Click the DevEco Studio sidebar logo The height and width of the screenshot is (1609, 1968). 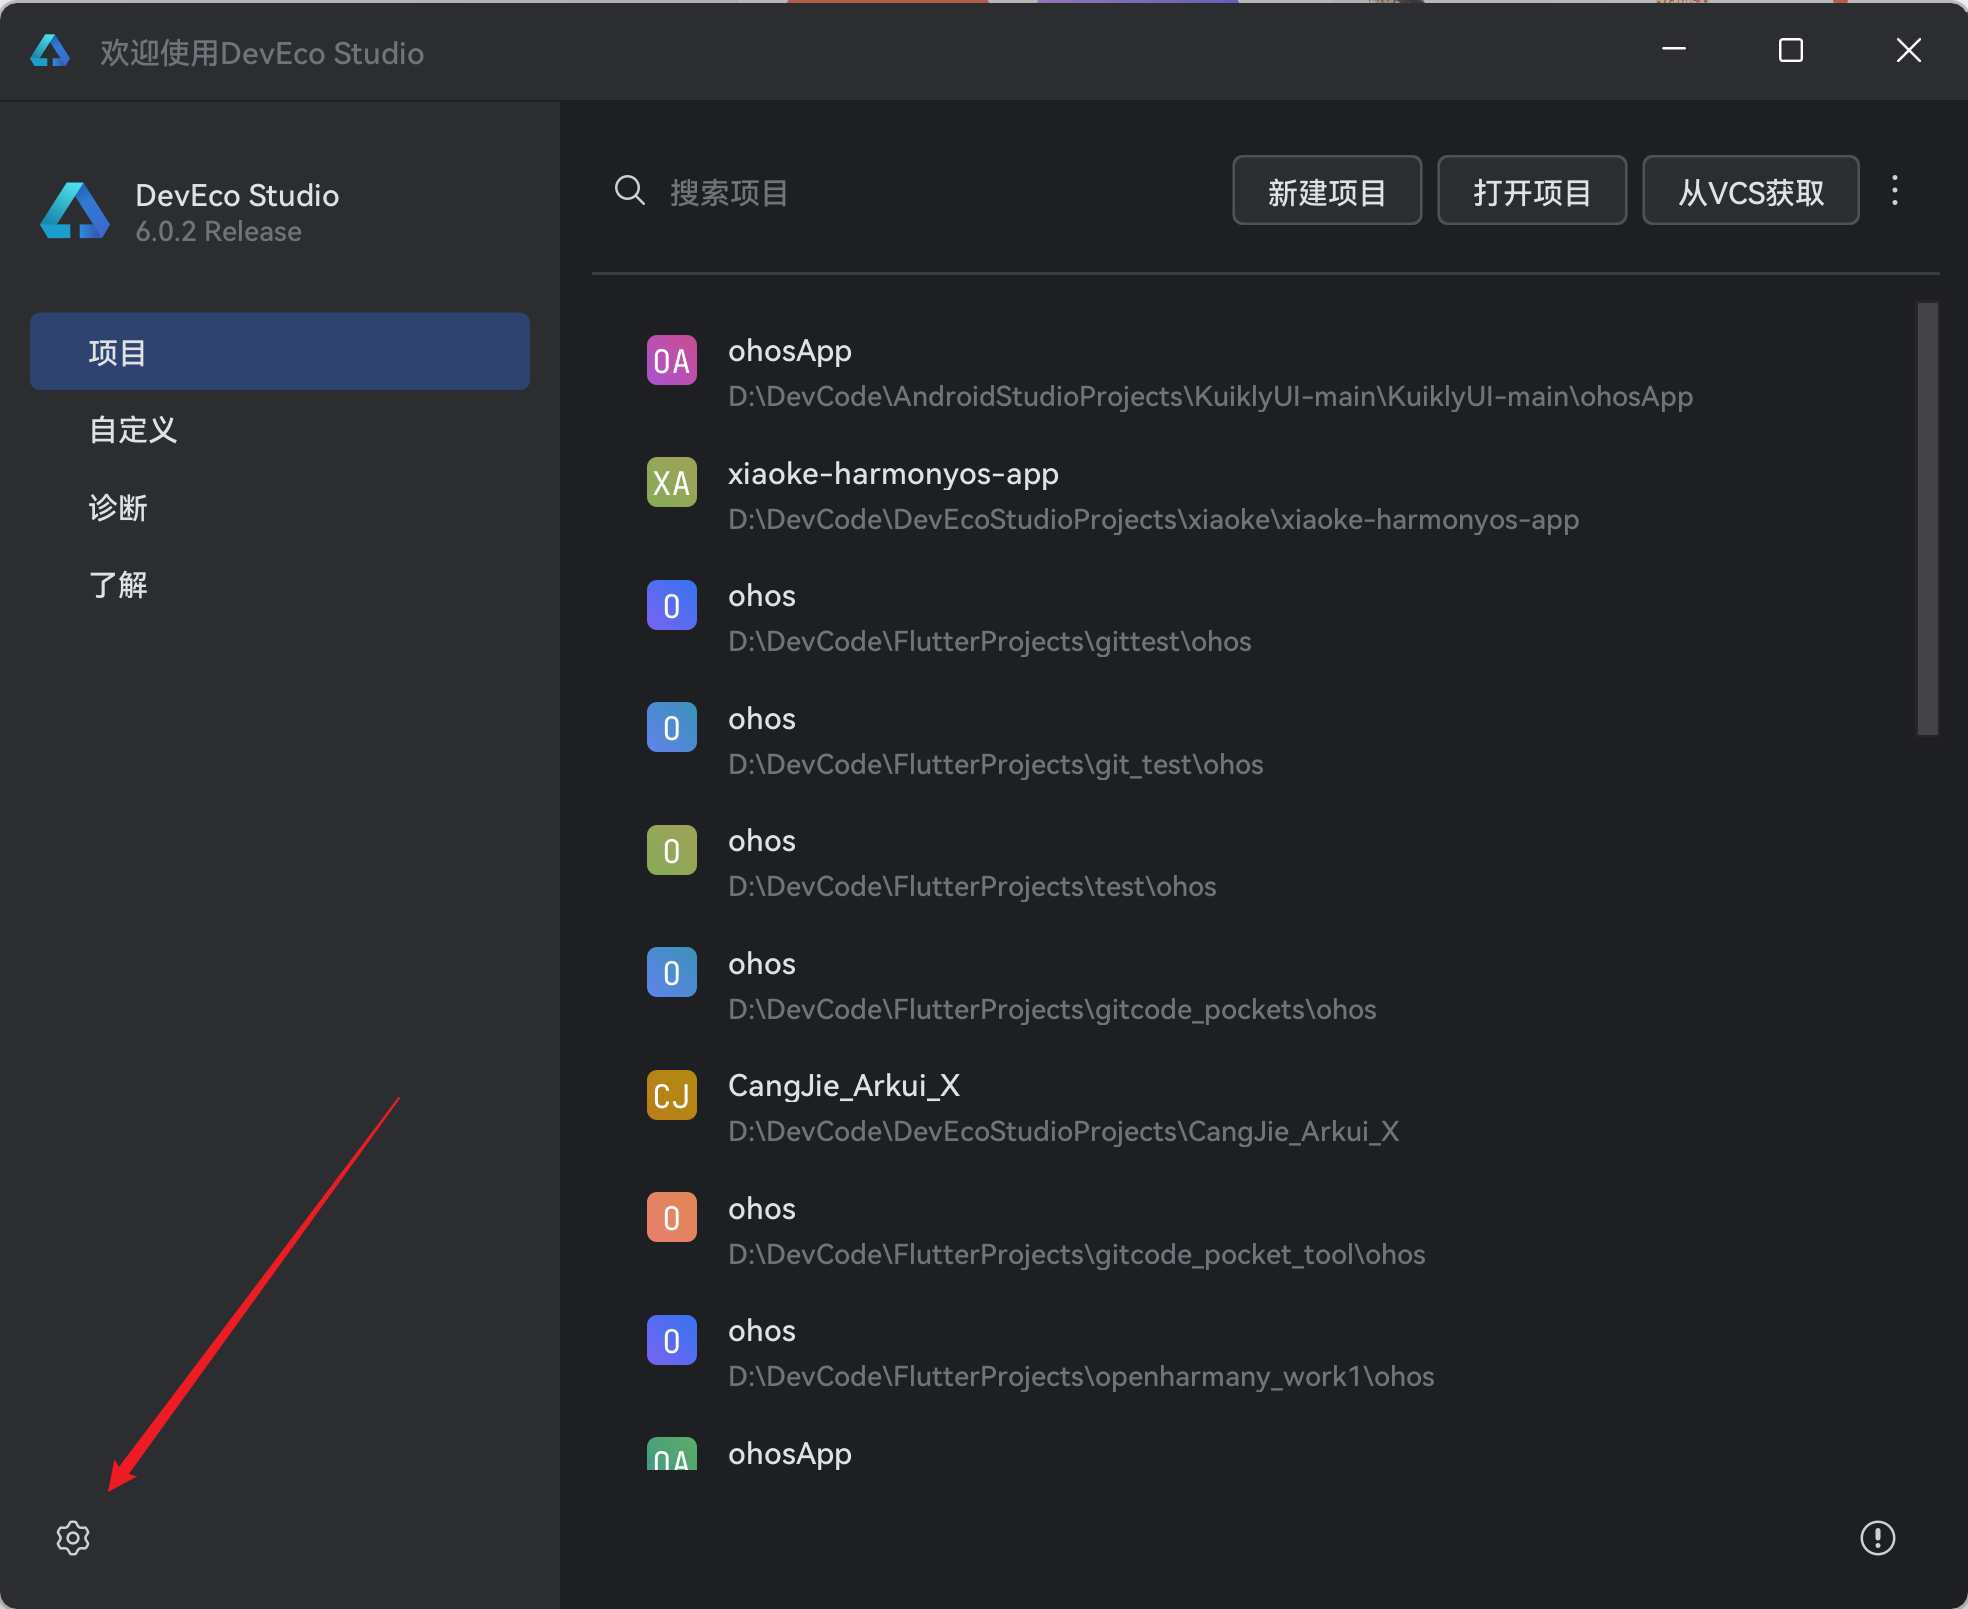coord(75,211)
